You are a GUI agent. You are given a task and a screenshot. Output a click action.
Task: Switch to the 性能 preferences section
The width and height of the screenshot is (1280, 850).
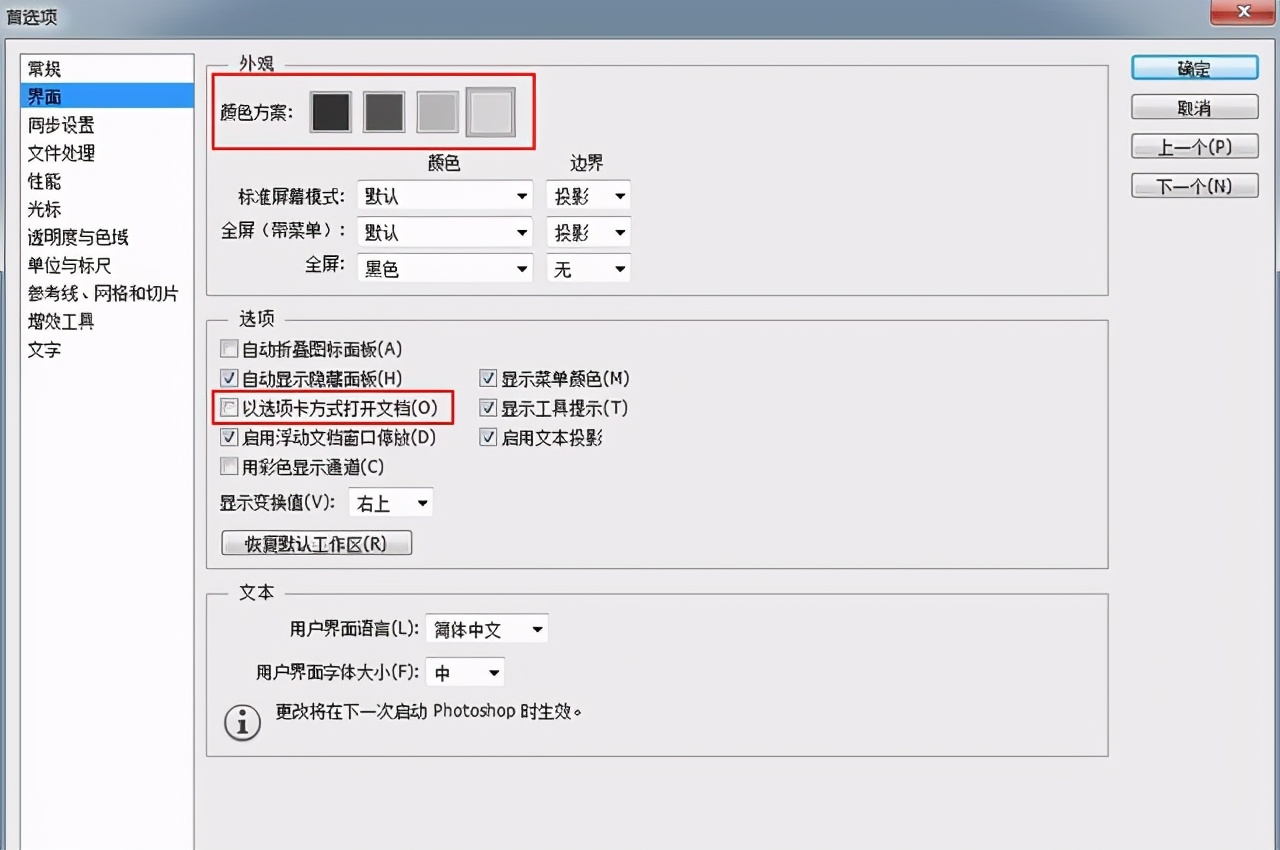tap(44, 181)
